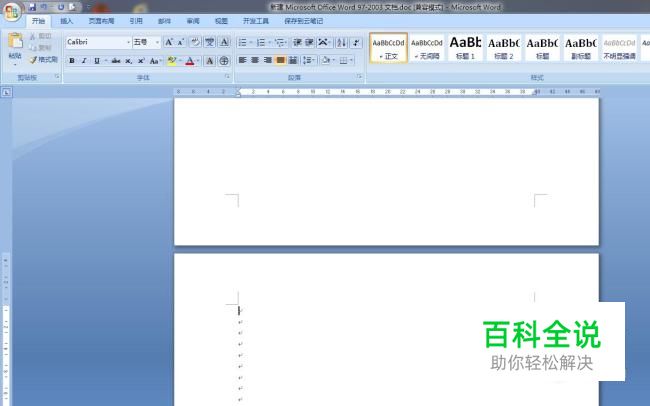Apply distributed alignment
650x406 pixels.
coord(293,61)
